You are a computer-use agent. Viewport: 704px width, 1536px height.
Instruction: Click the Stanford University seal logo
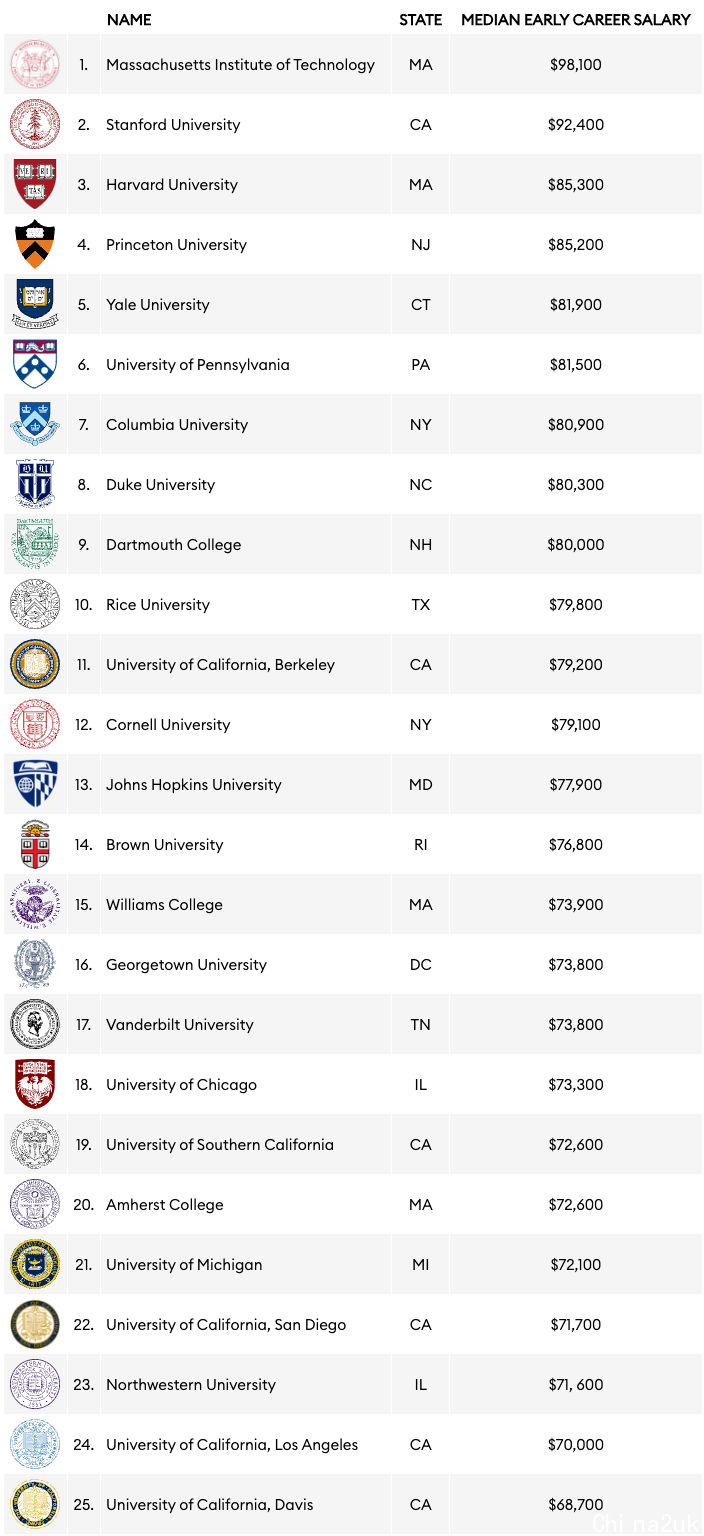(35, 125)
